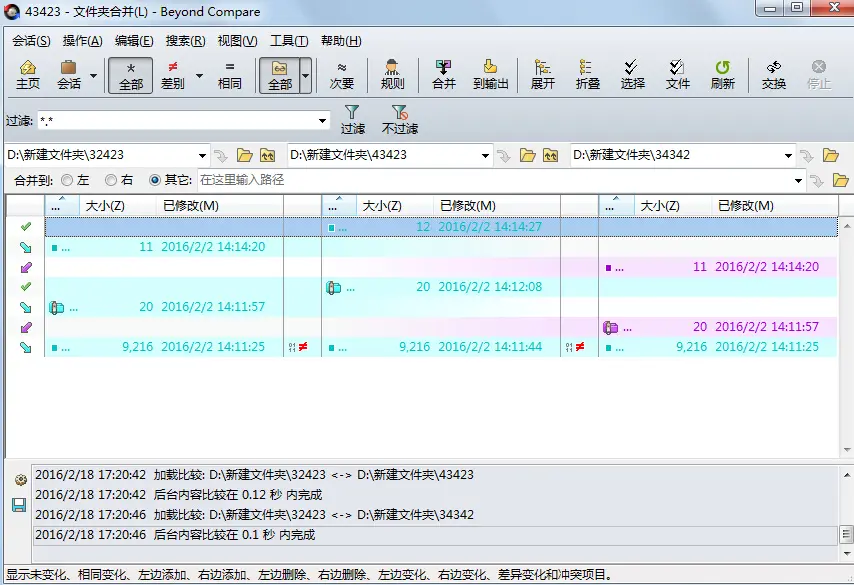Sort center pane by 大小(Z) column
The height and width of the screenshot is (585, 854).
click(x=394, y=206)
